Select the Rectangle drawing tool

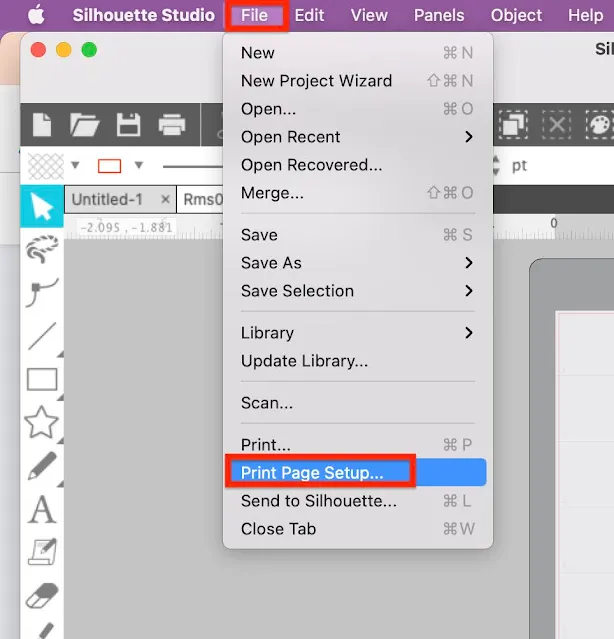pos(42,379)
